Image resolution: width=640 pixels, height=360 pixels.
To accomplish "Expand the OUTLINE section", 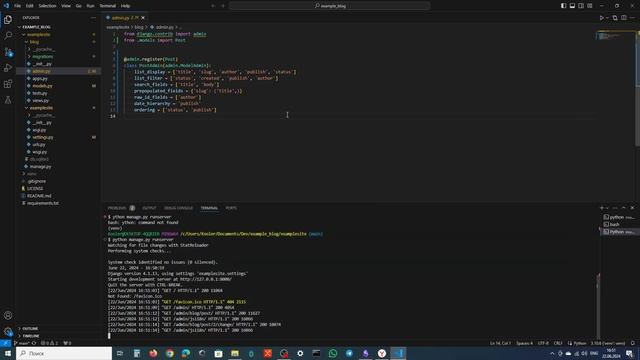I will coord(30,329).
